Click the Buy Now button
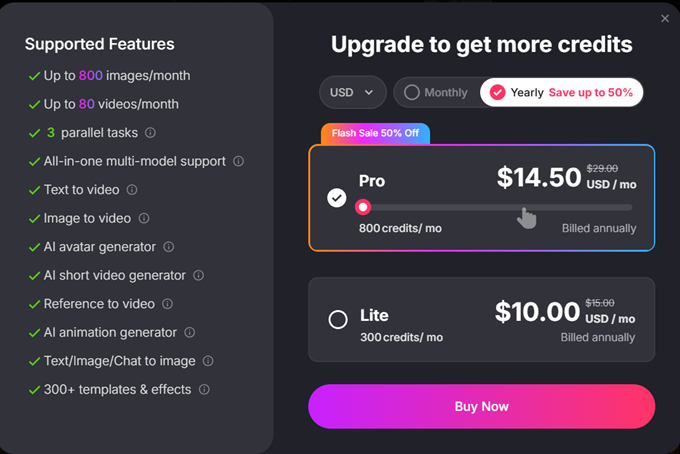The image size is (680, 454). click(481, 406)
